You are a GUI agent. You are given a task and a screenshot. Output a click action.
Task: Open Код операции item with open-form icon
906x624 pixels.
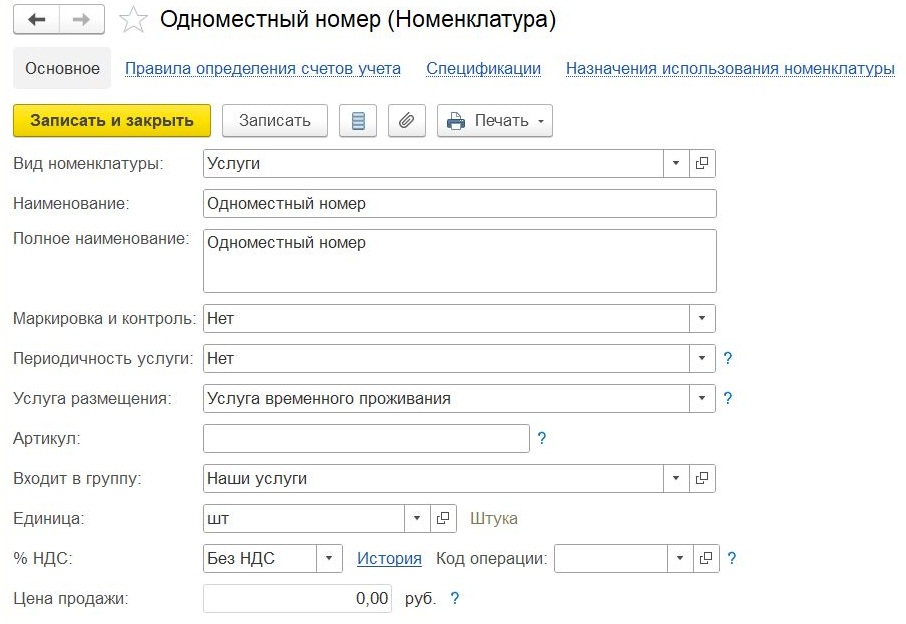coord(706,558)
